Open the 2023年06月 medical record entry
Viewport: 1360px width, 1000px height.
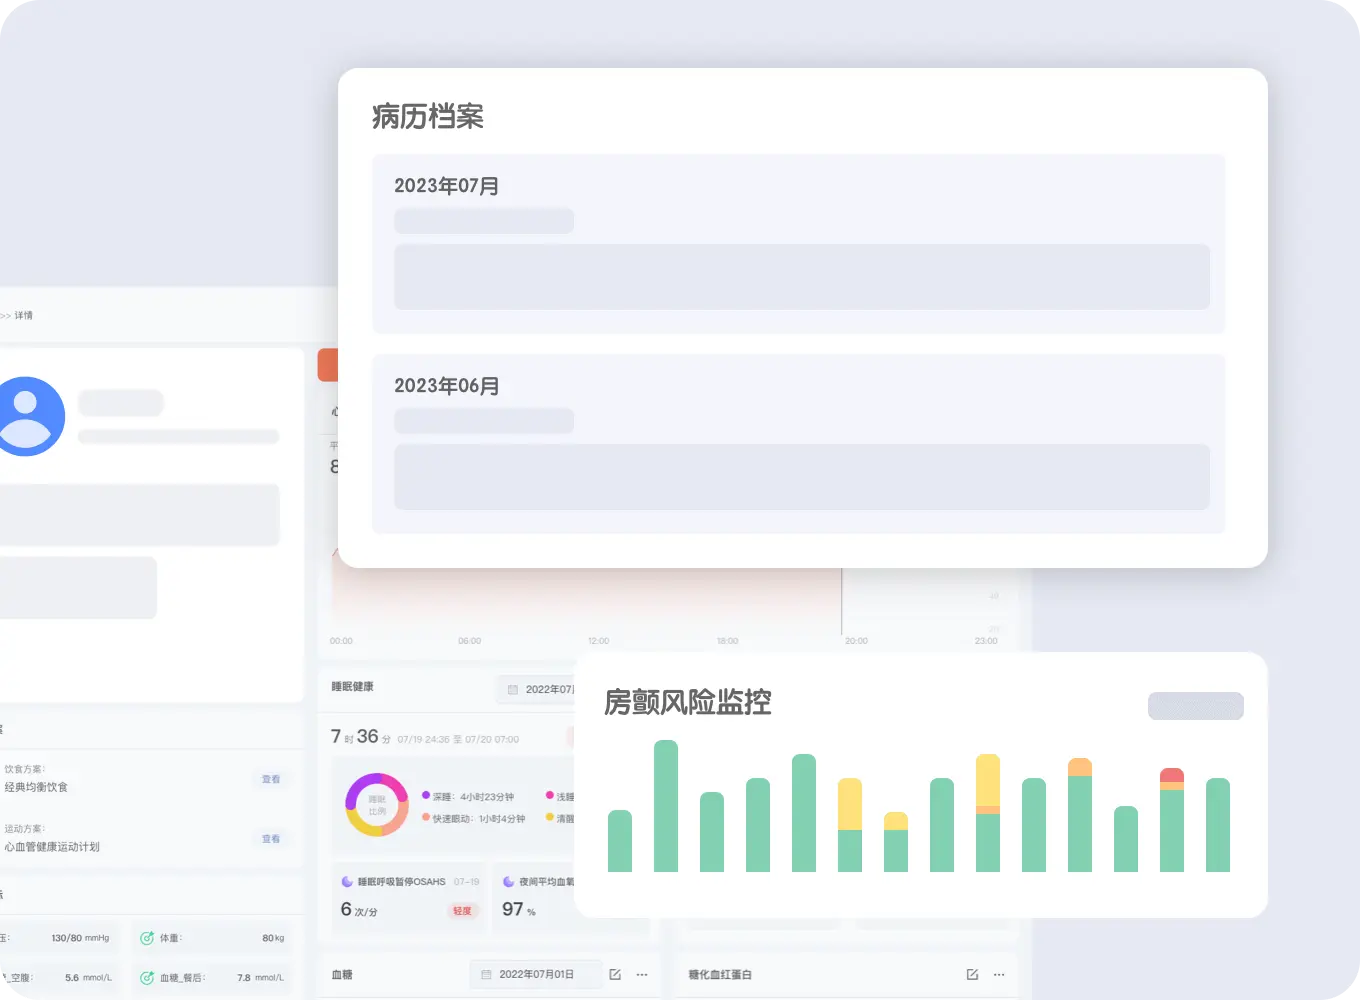tap(798, 444)
